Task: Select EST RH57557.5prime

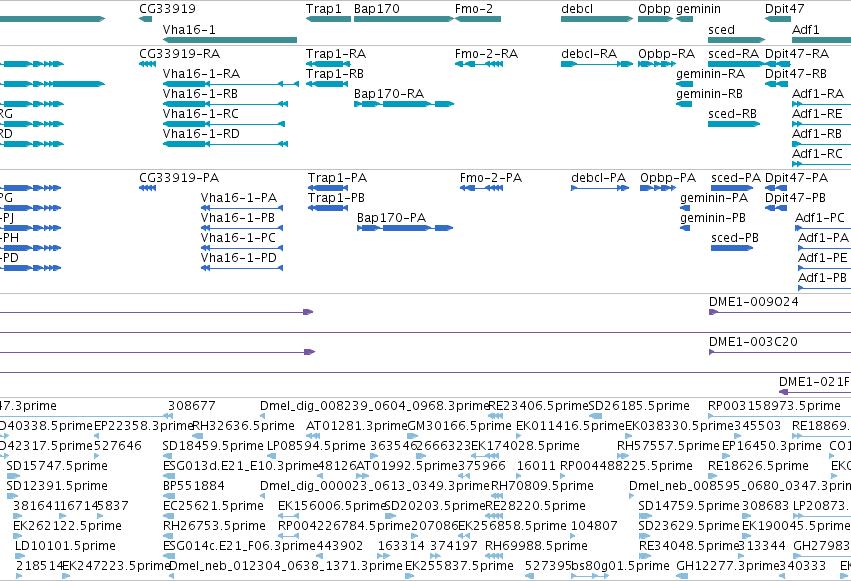Action: click(x=624, y=456)
